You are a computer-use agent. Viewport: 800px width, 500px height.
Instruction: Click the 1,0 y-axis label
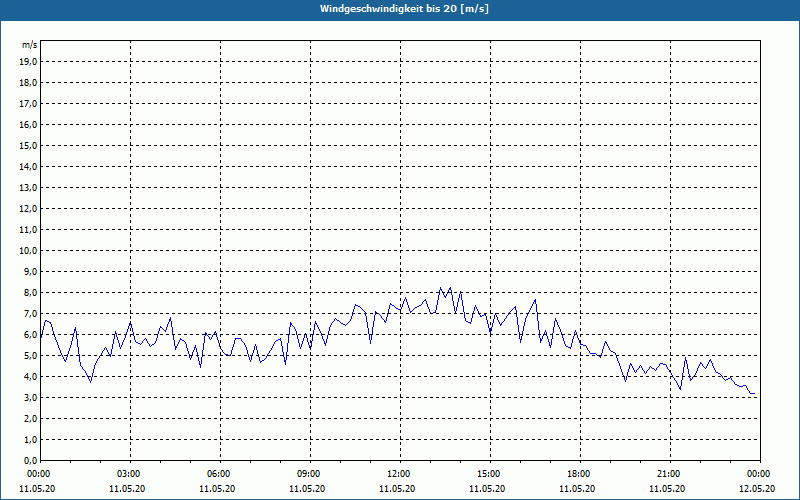point(31,440)
